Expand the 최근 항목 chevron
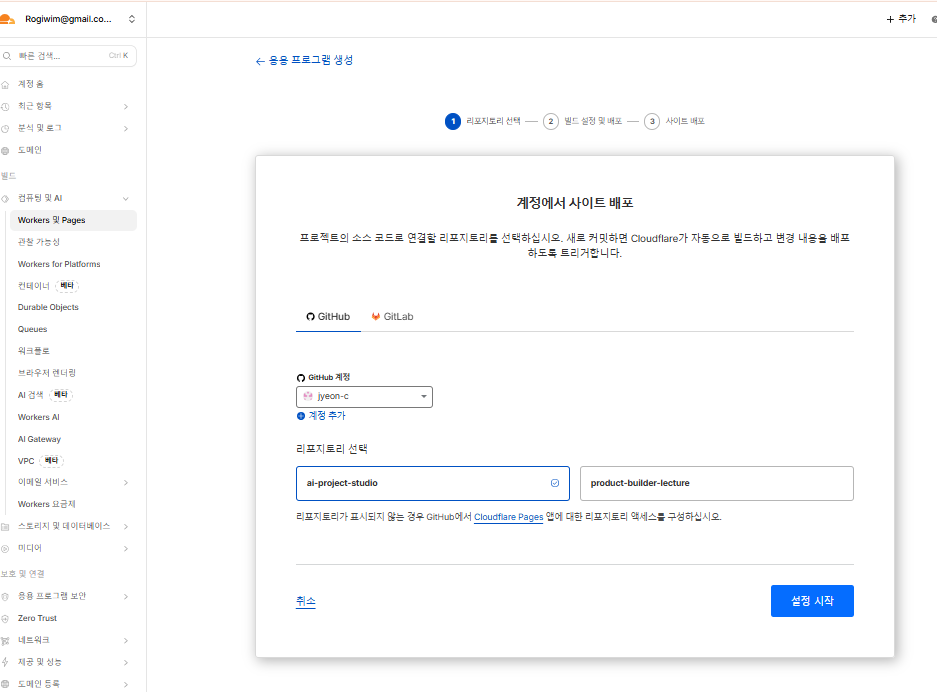The image size is (937, 692). [125, 106]
